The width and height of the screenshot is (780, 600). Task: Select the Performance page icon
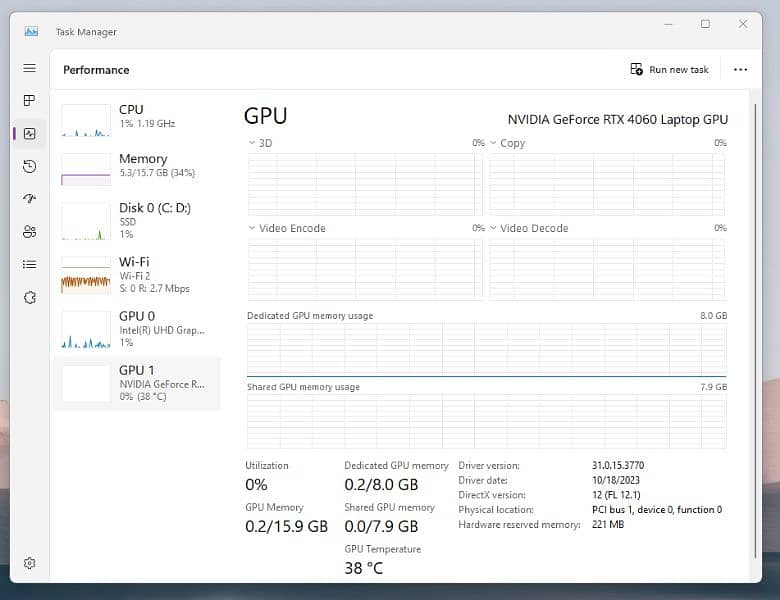(x=29, y=133)
